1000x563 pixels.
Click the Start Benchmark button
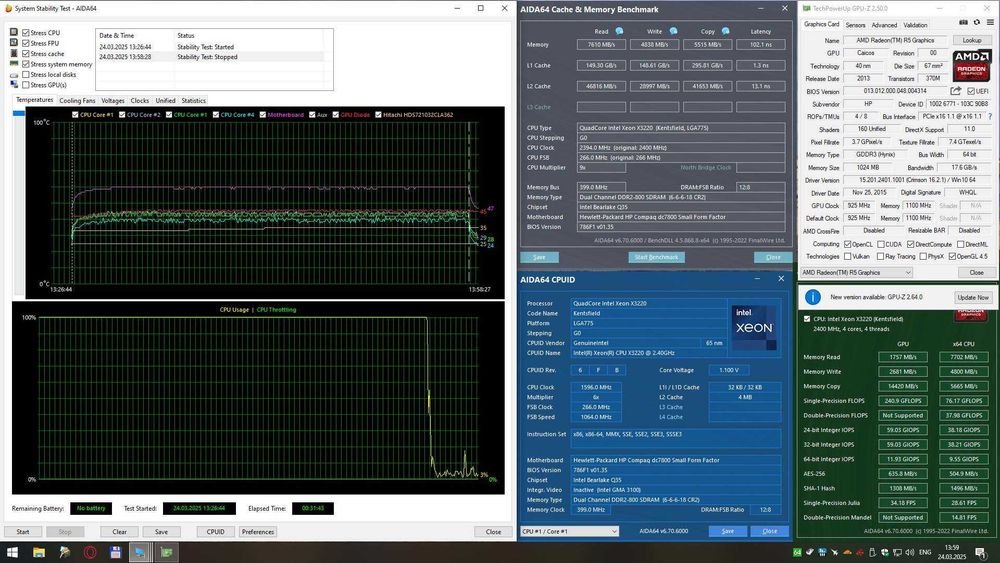pyautogui.click(x=656, y=257)
